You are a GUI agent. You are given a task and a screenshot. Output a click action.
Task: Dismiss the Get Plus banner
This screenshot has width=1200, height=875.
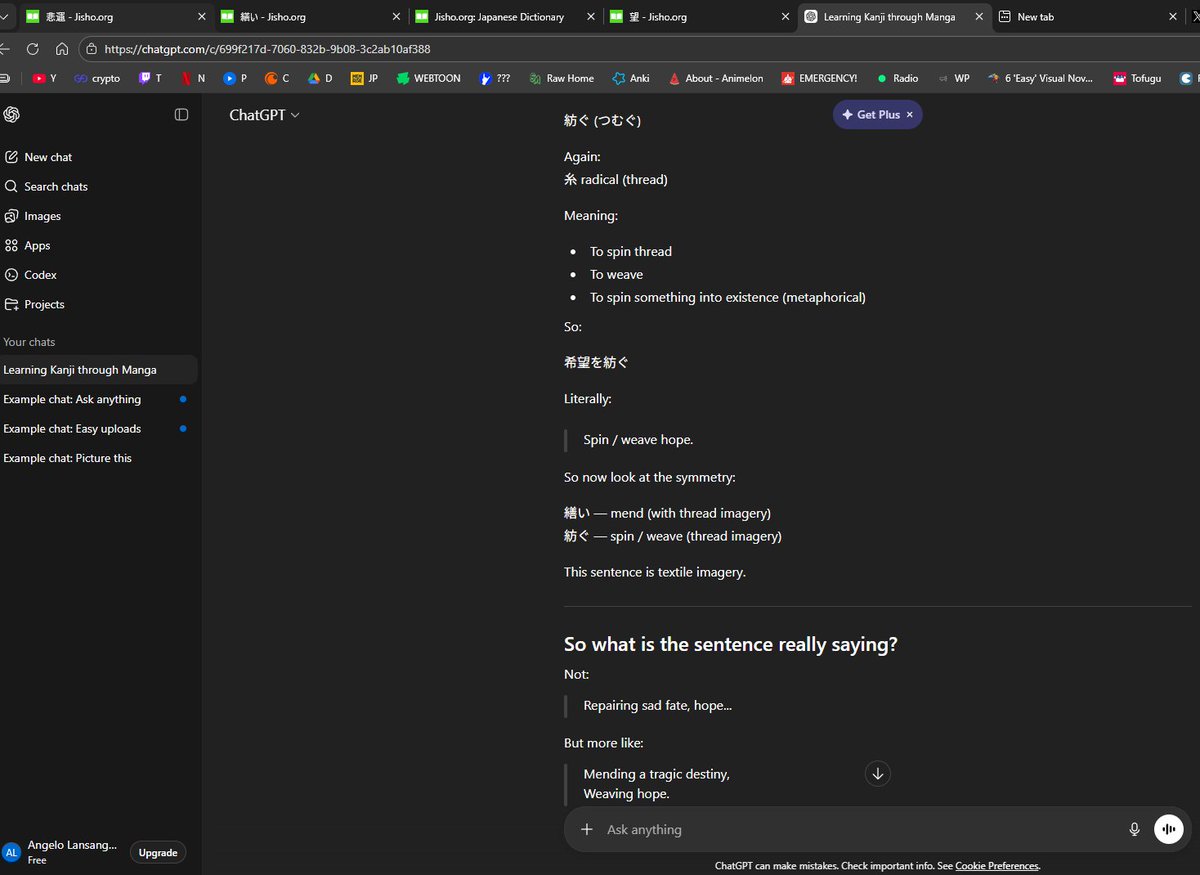tap(910, 115)
